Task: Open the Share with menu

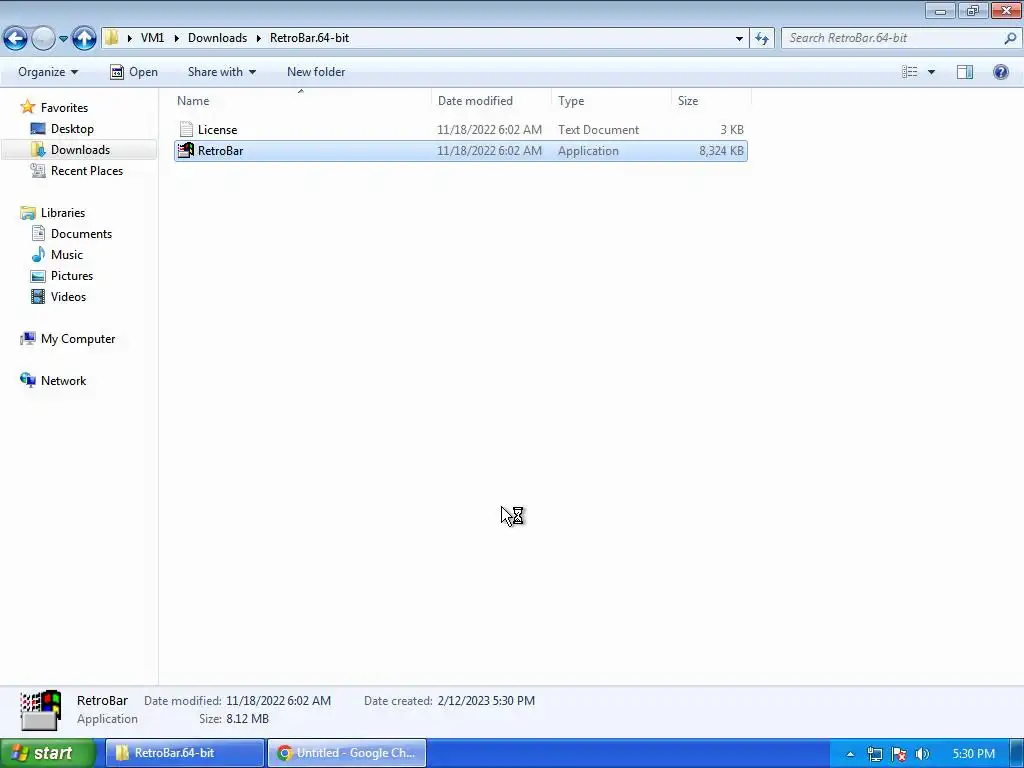Action: tap(221, 72)
